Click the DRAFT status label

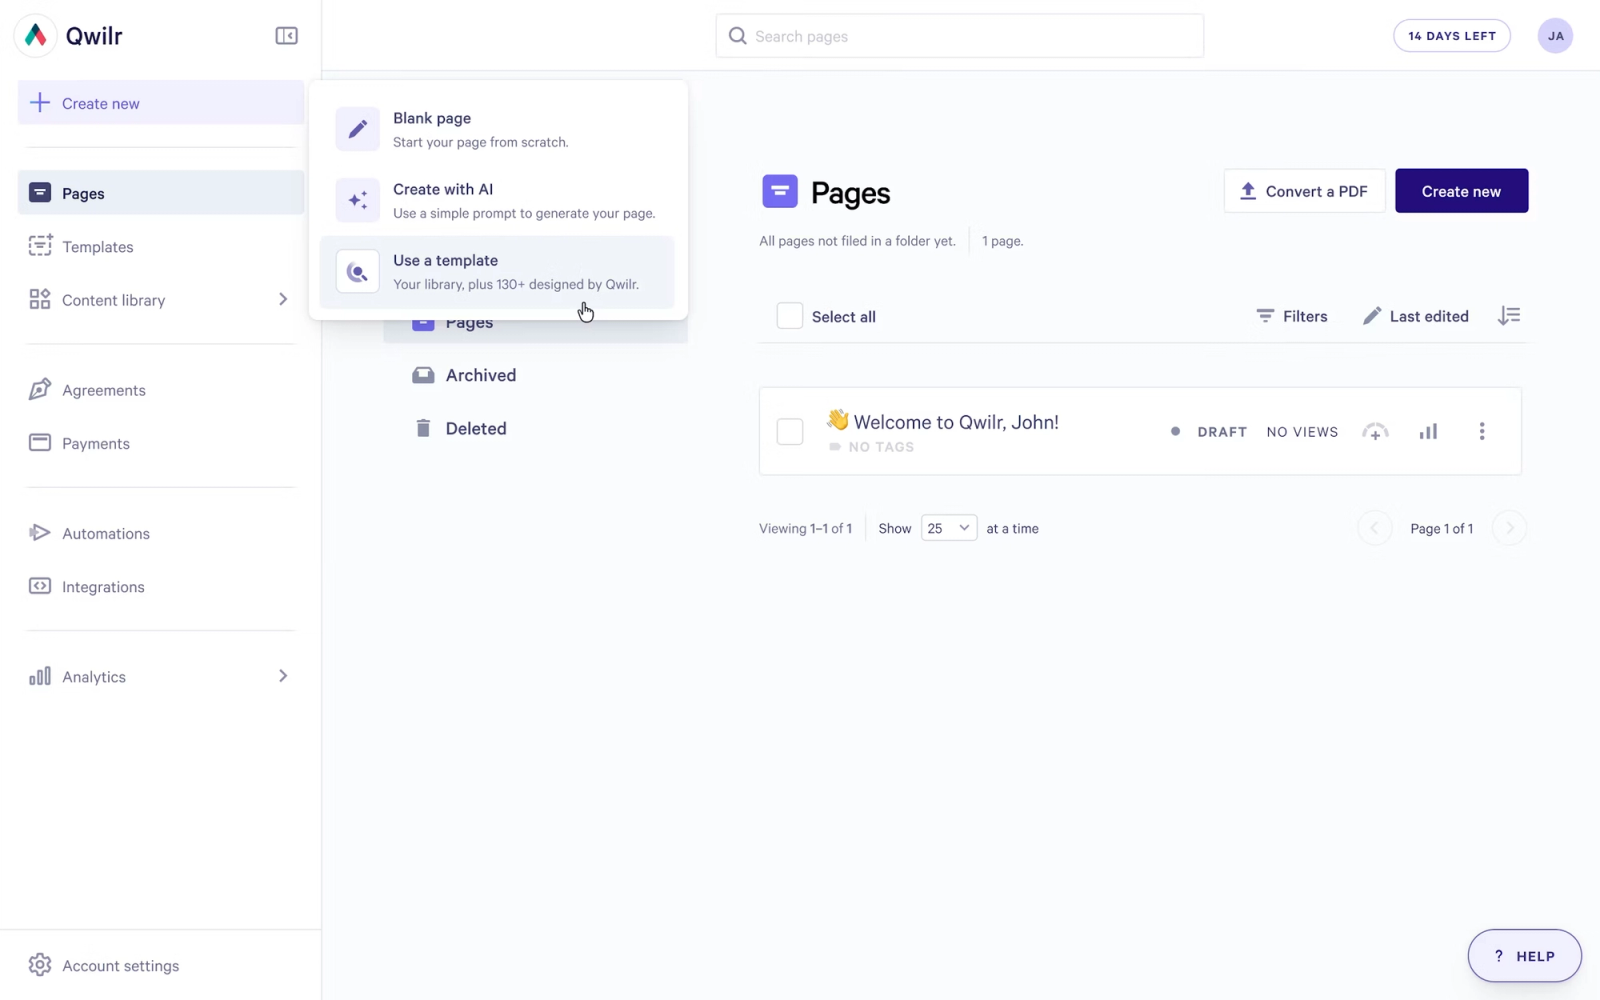click(1222, 432)
